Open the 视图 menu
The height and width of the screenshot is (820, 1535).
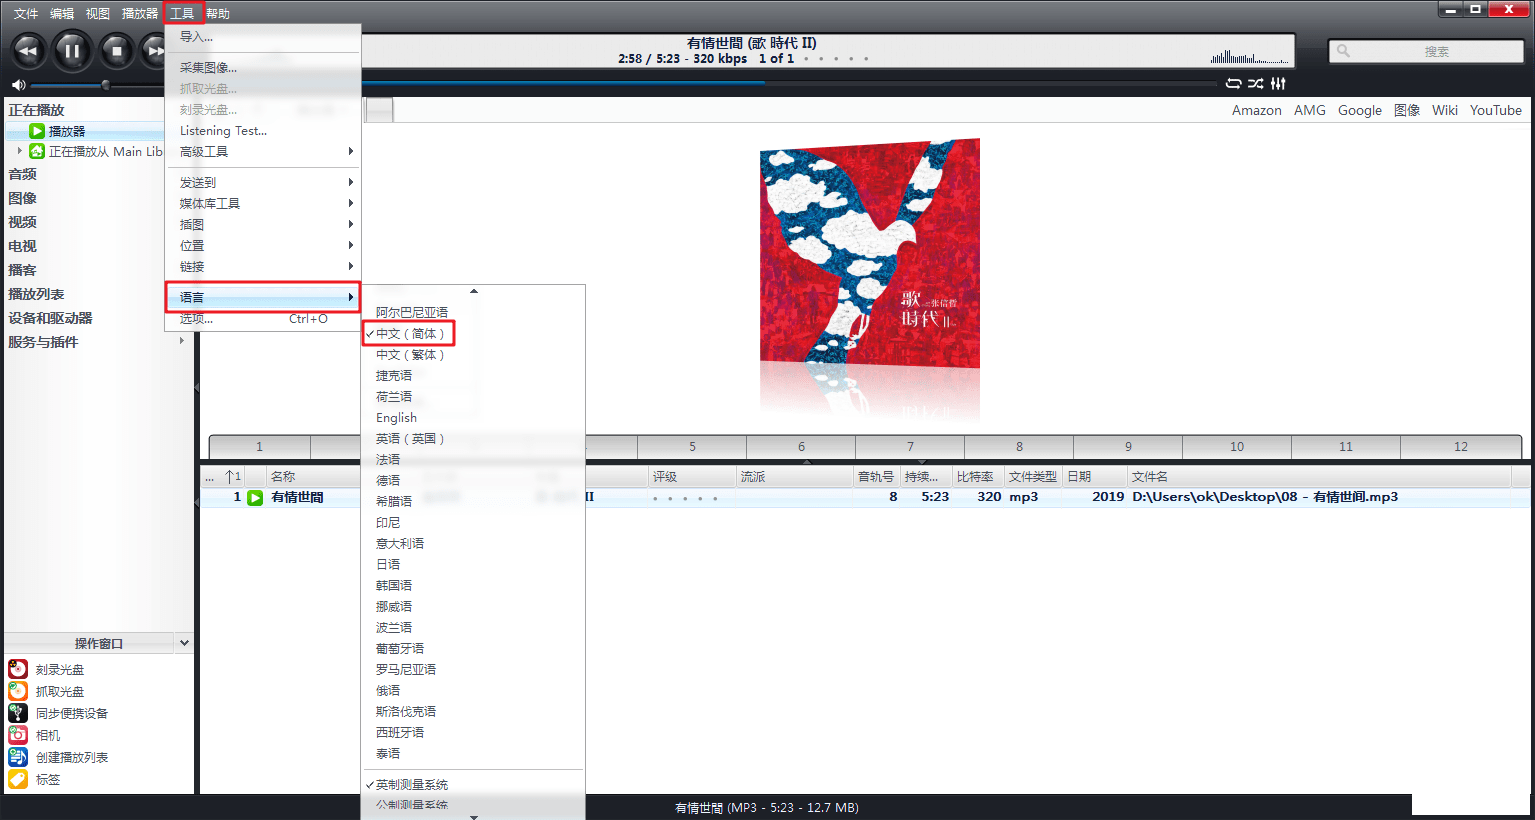click(98, 13)
